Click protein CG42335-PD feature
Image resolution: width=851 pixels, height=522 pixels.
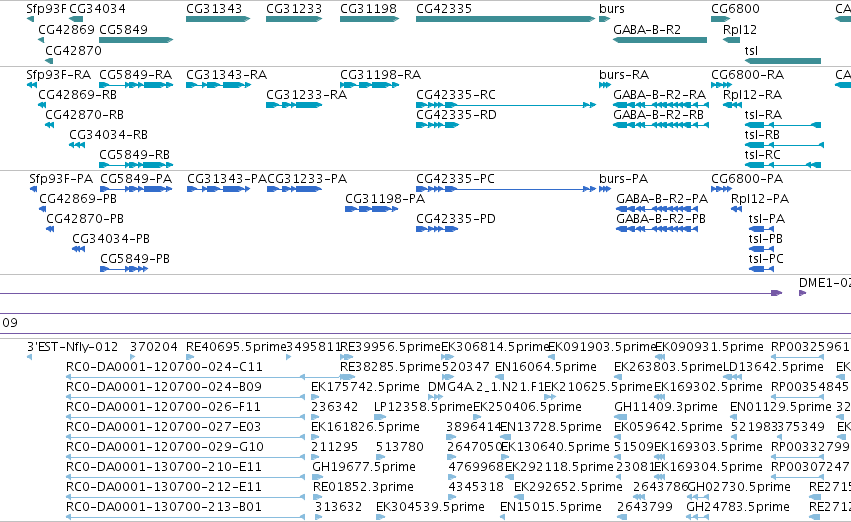437,229
